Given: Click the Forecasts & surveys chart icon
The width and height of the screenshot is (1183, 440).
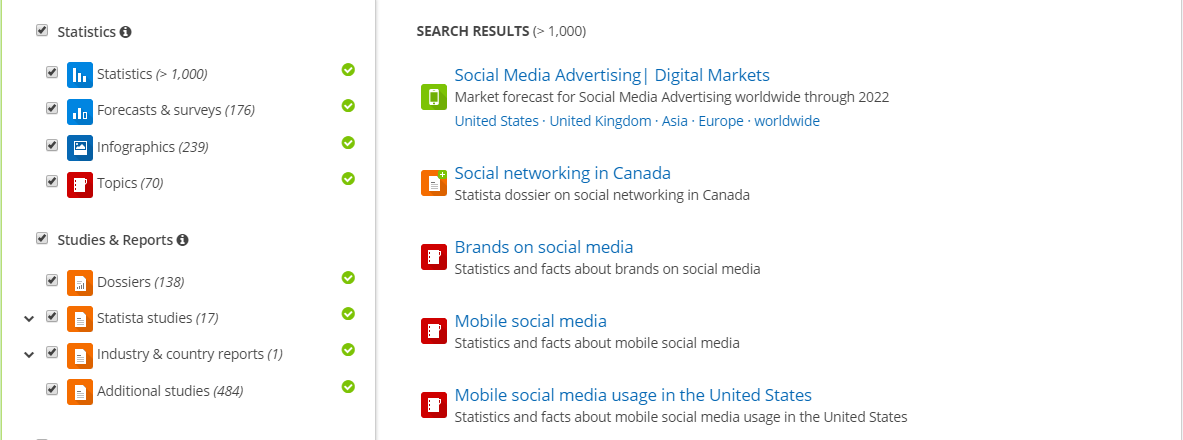Looking at the screenshot, I should pyautogui.click(x=80, y=111).
